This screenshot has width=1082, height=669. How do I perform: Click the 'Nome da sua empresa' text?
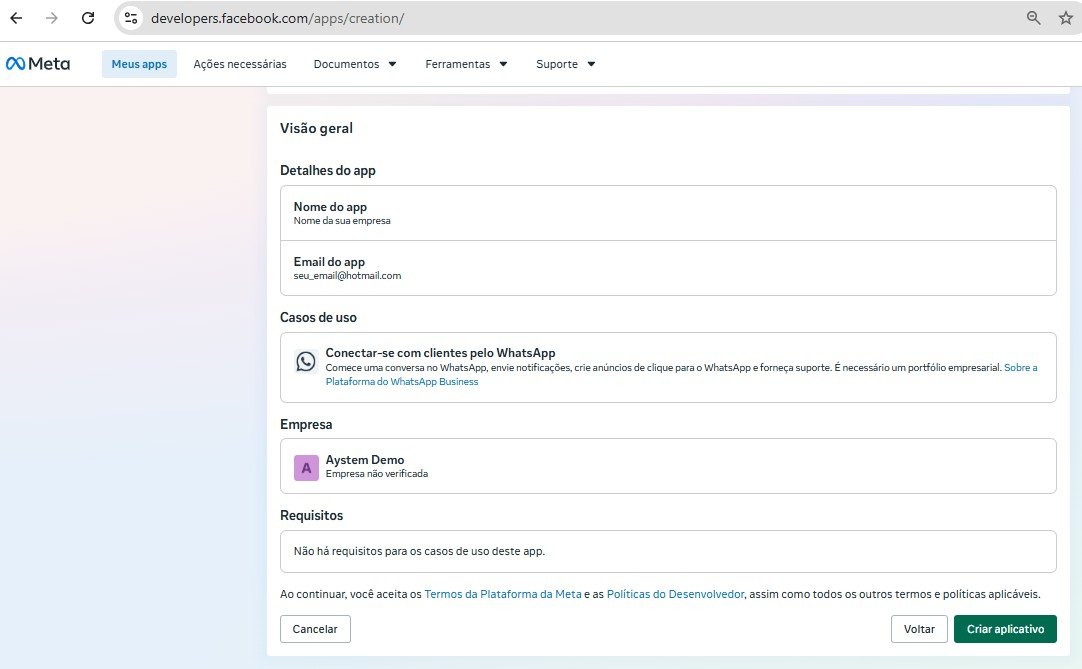(x=342, y=221)
